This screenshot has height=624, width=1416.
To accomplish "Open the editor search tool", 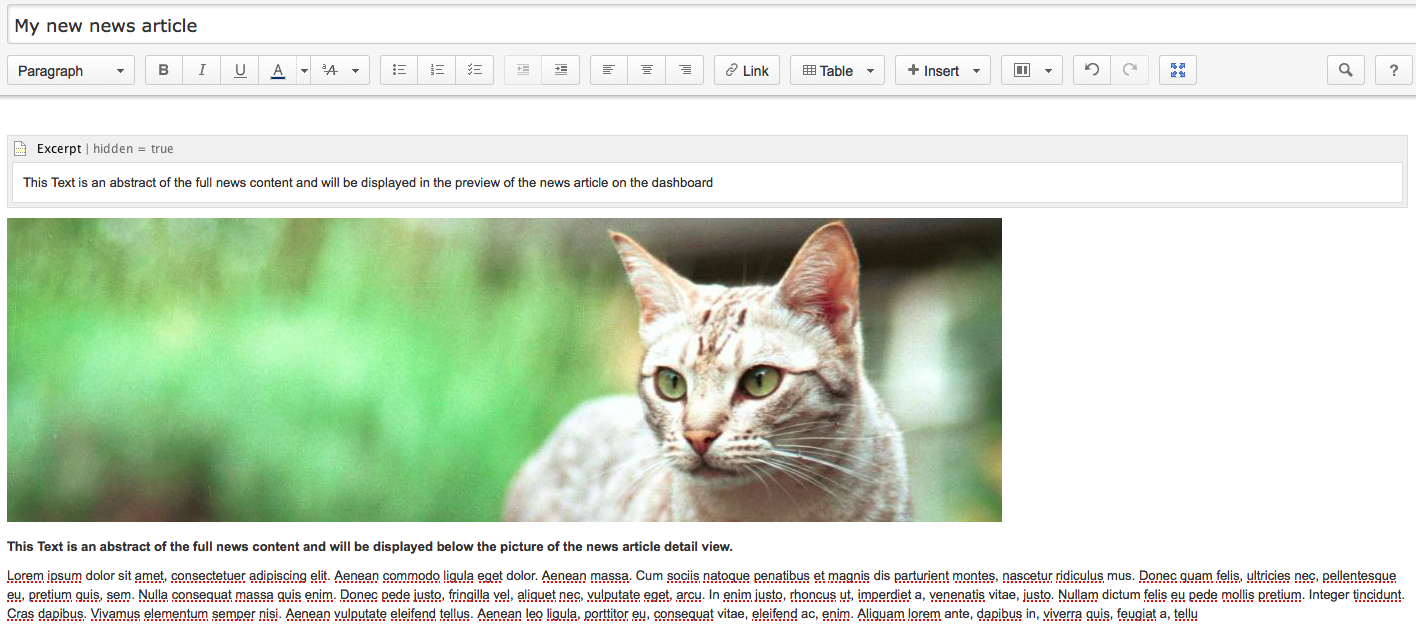I will (x=1345, y=70).
